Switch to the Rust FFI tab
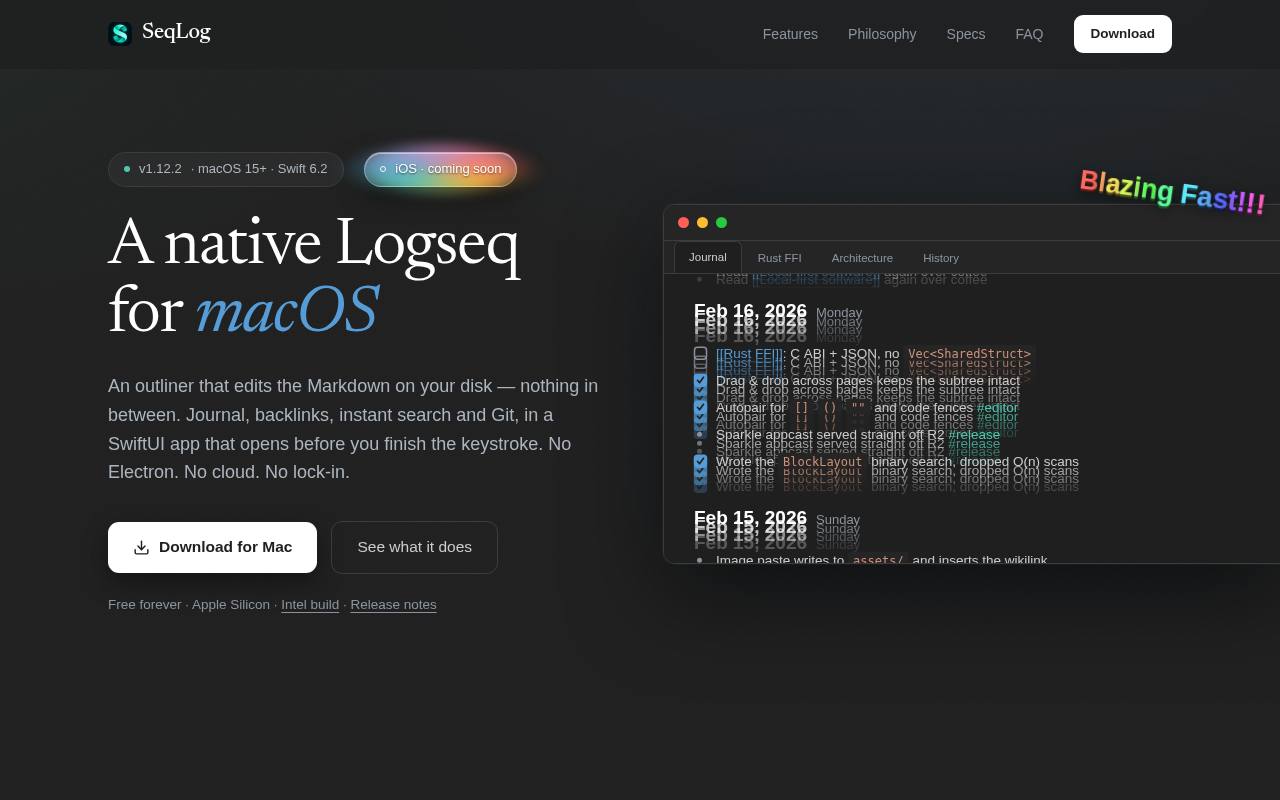This screenshot has width=1280, height=800. click(780, 258)
